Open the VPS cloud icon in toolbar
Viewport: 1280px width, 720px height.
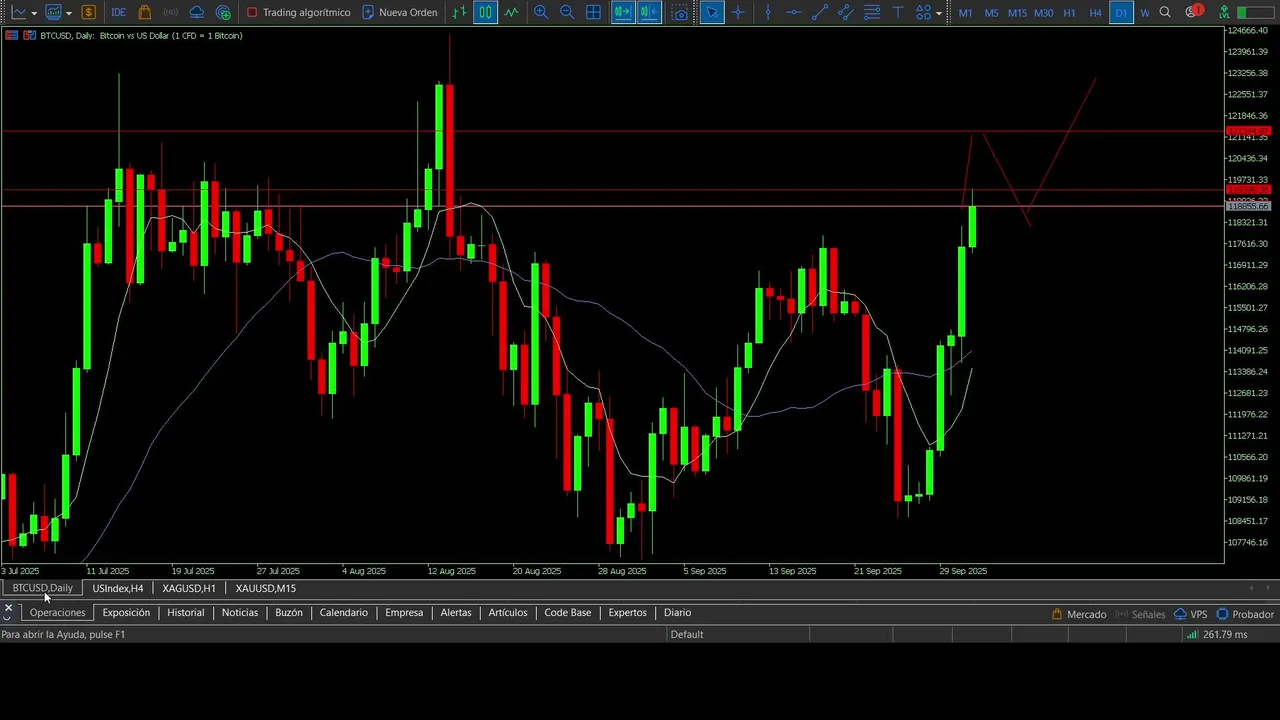click(197, 12)
